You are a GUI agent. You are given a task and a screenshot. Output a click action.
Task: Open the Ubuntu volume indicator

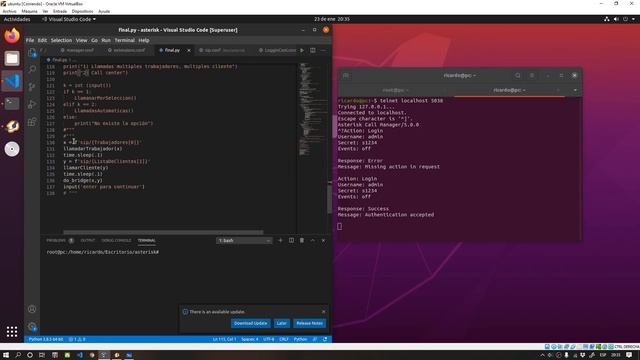(x=616, y=19)
